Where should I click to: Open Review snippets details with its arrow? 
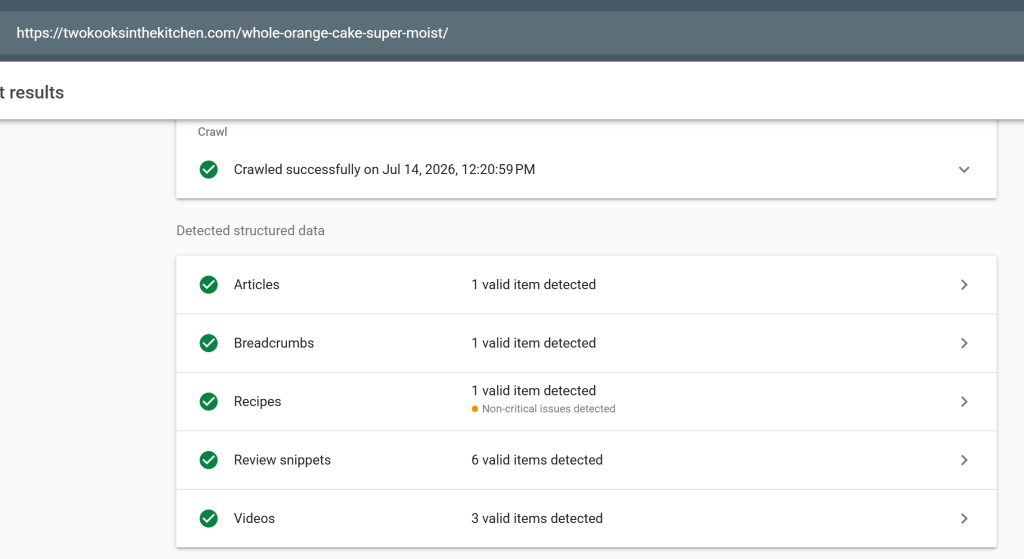point(964,460)
